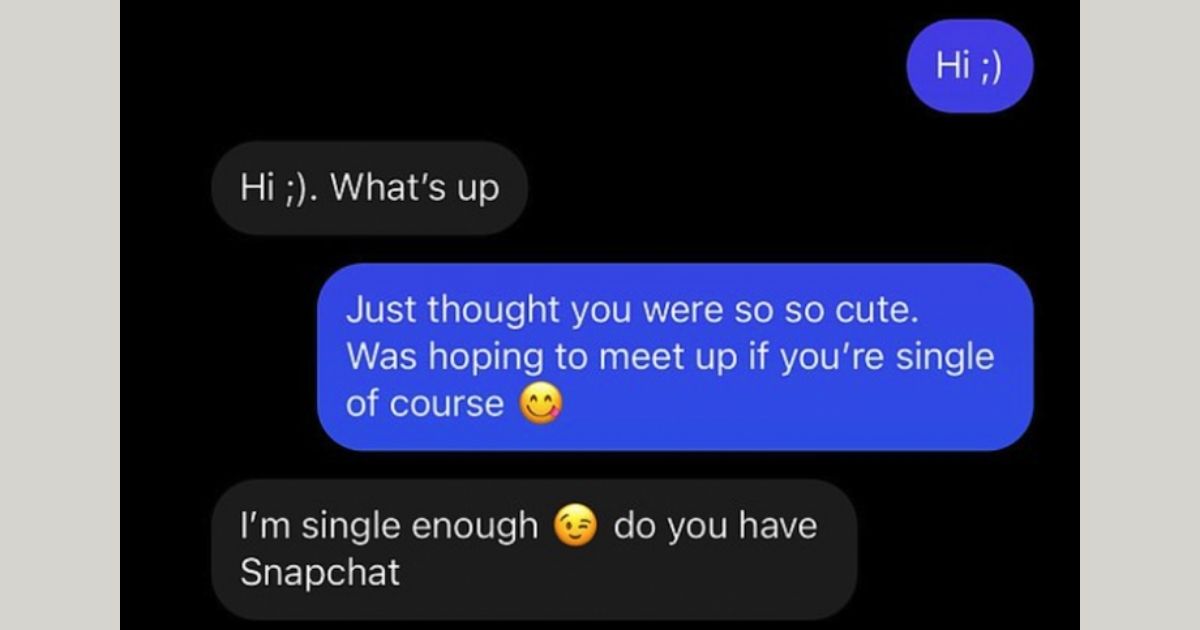Click "of course" beside the yummy emoji
The height and width of the screenshot is (630, 1200).
[425, 404]
